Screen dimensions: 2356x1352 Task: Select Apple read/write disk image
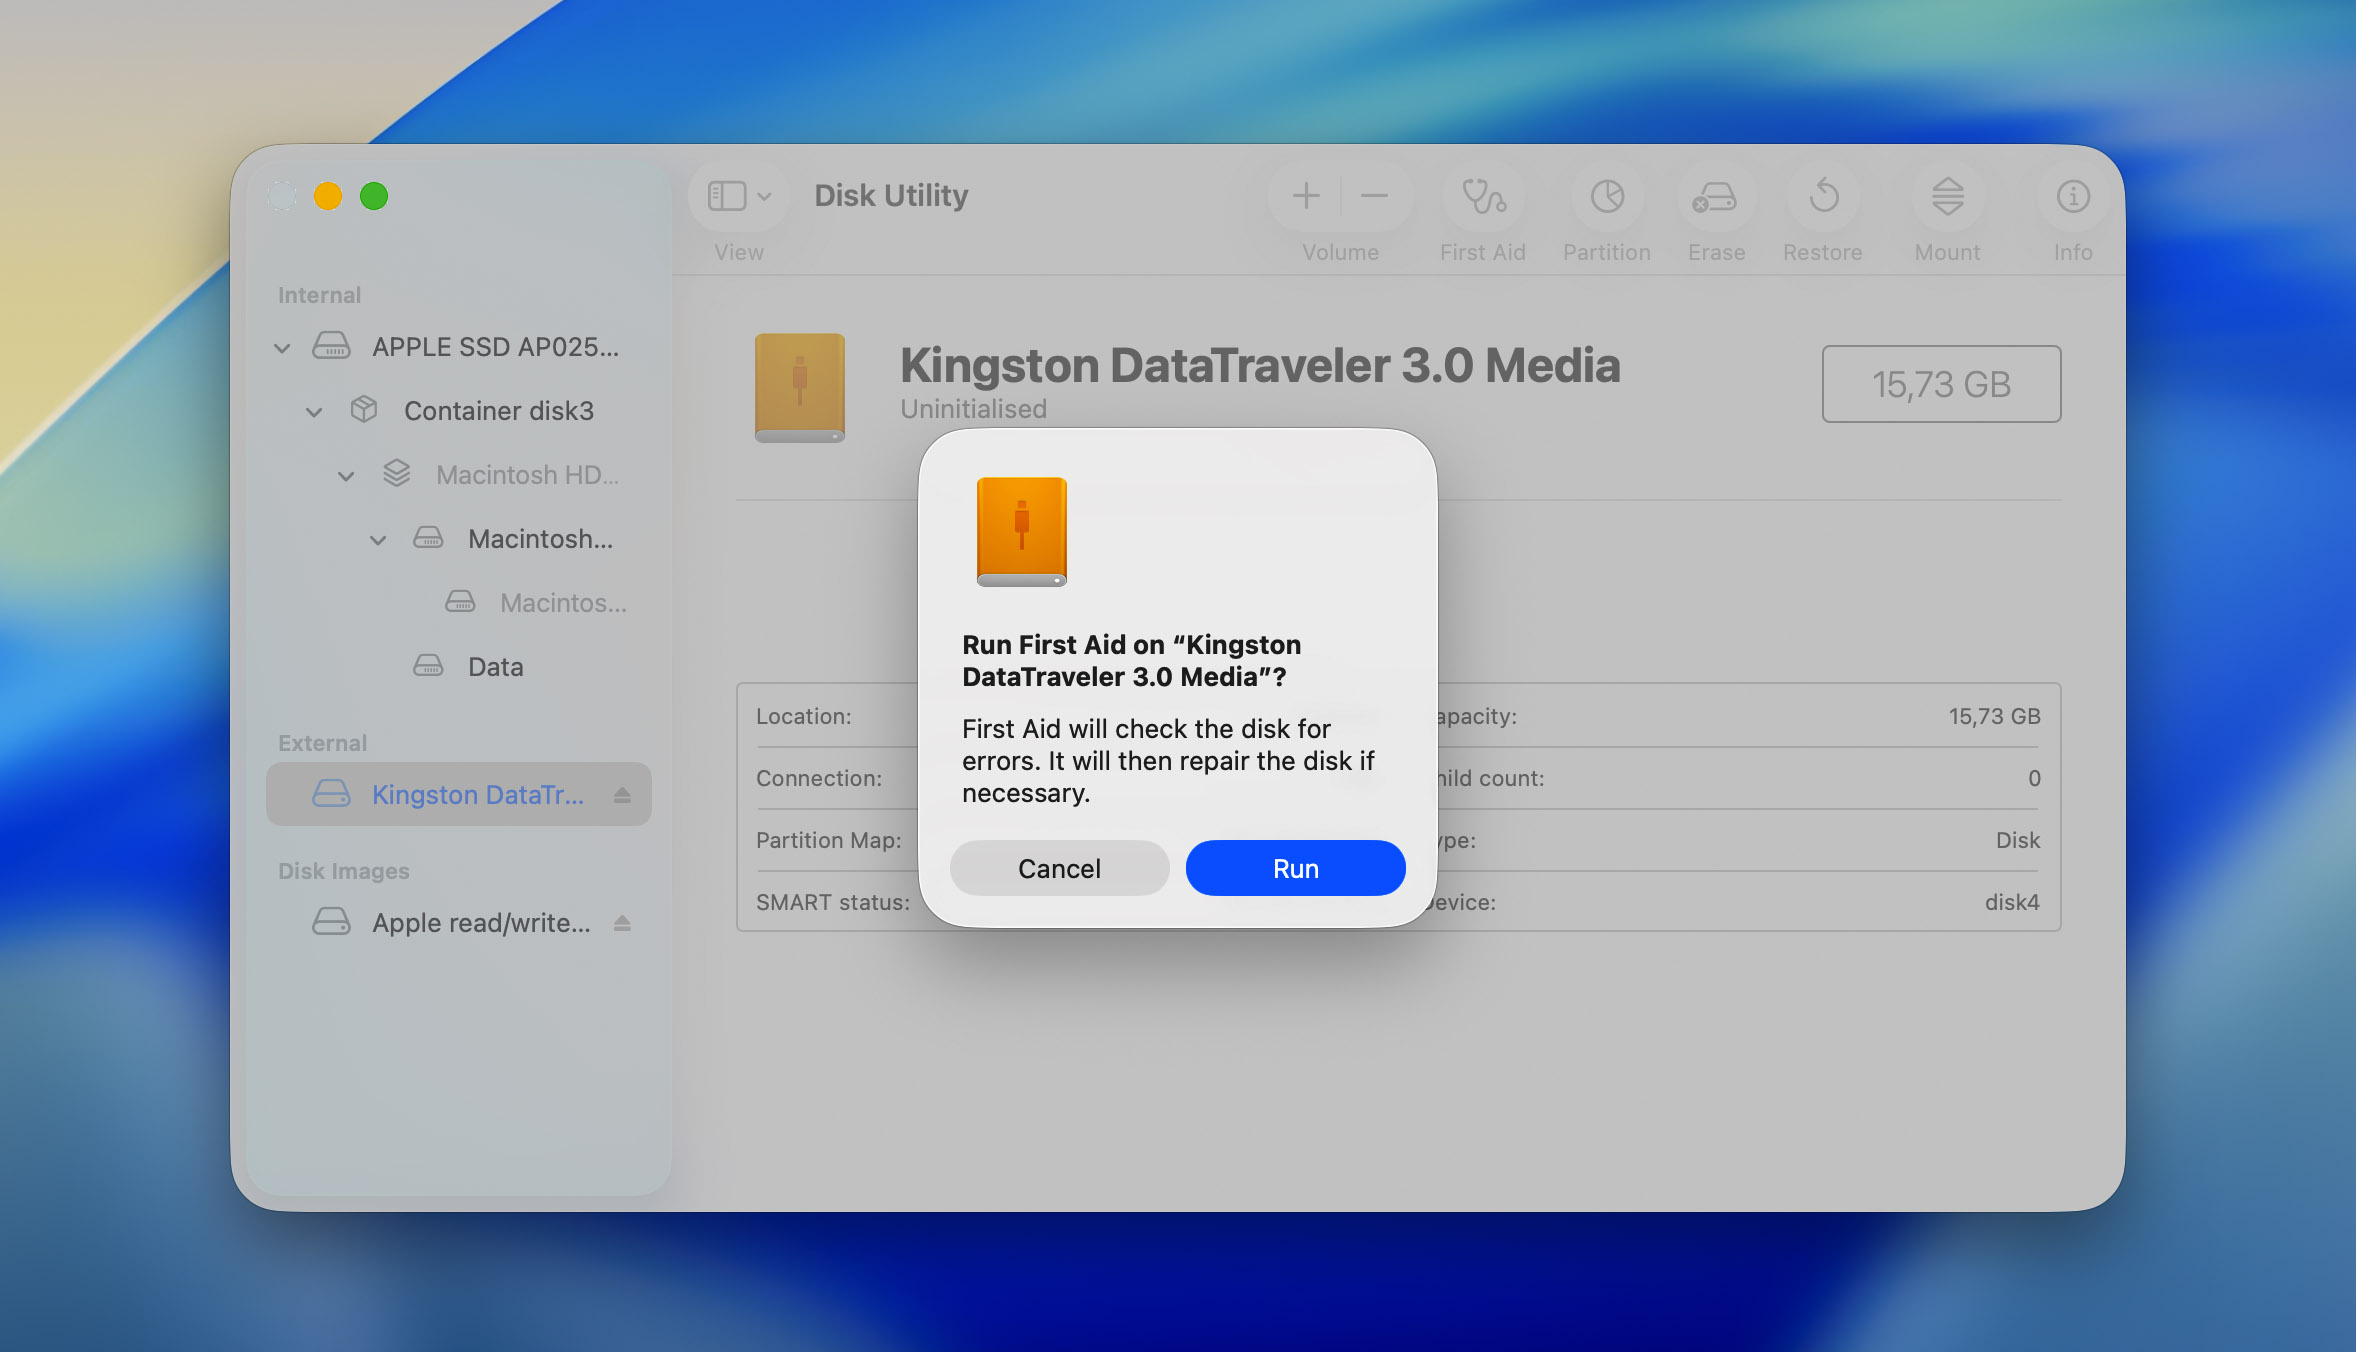tap(459, 923)
